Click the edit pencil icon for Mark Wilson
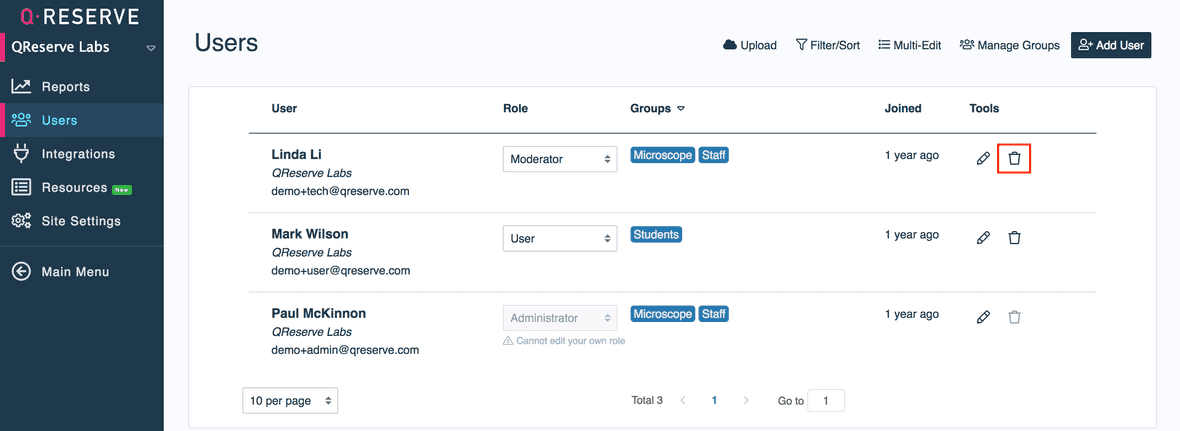Viewport: 1180px width, 431px height. pos(983,238)
